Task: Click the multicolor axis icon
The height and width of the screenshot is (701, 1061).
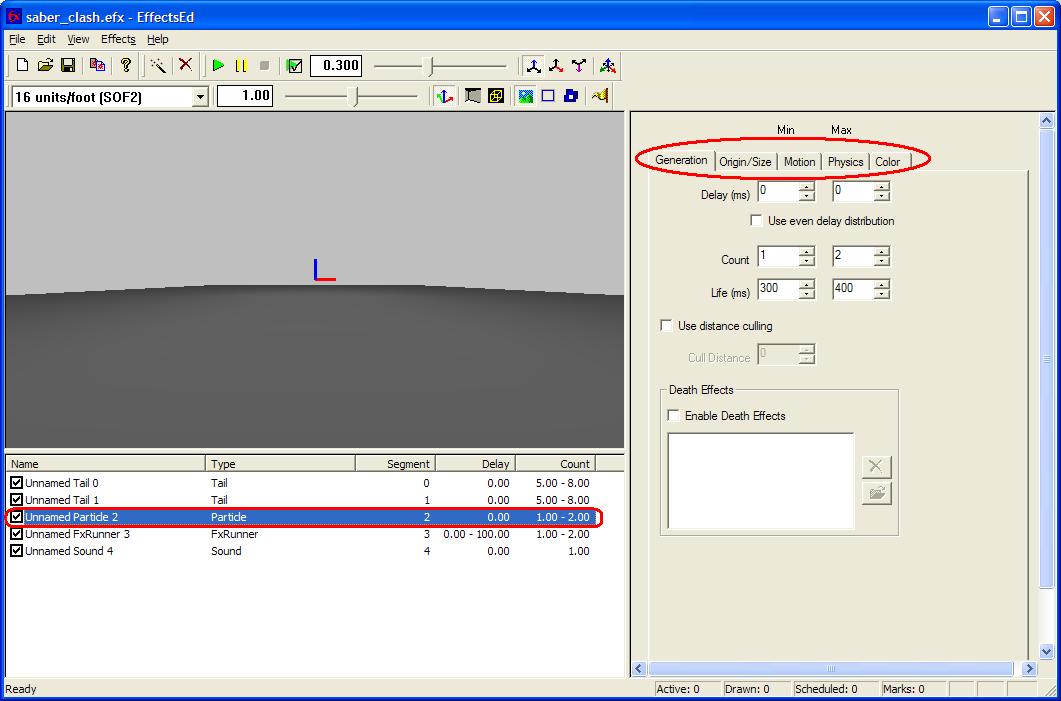Action: [x=608, y=66]
